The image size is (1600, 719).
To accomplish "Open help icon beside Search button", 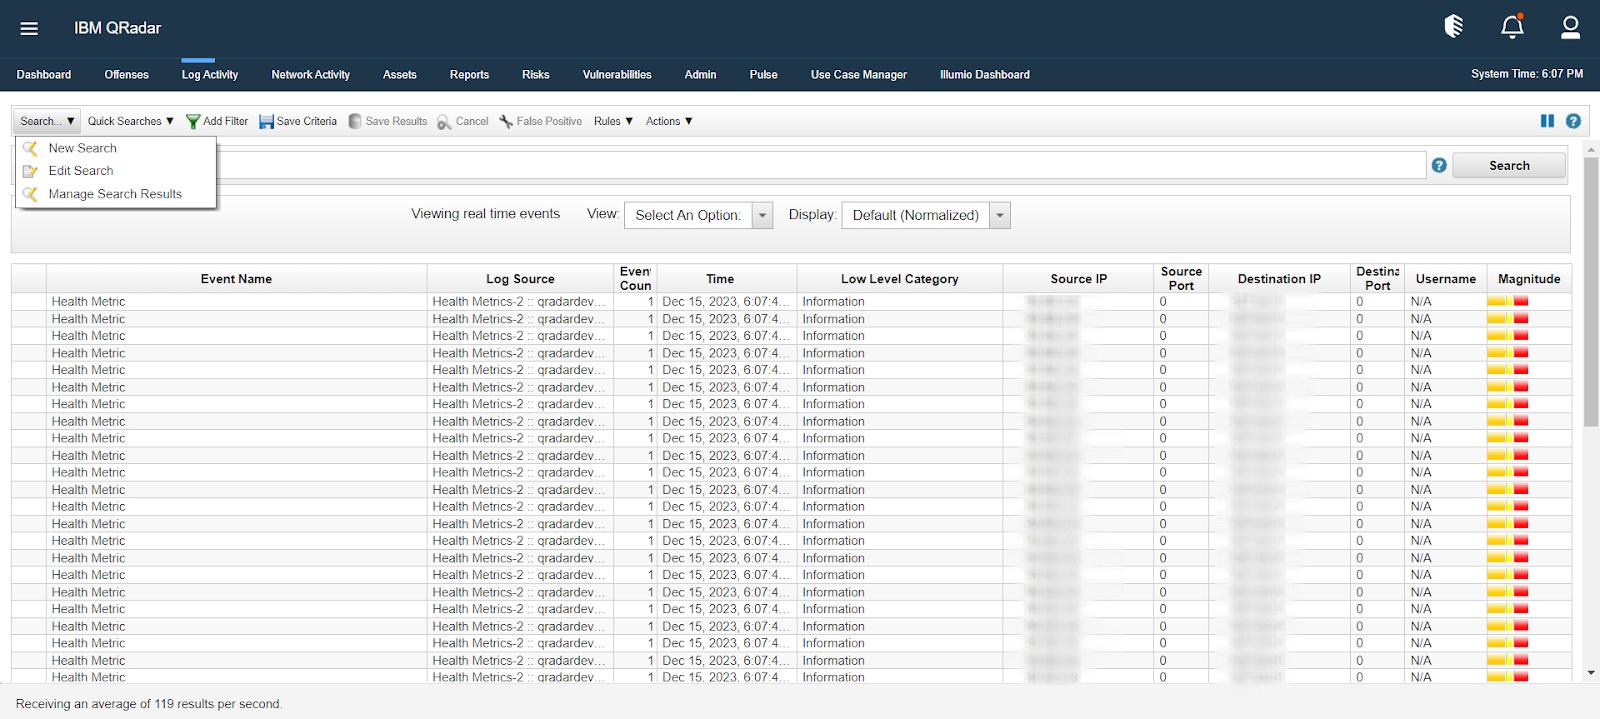I will tap(1439, 165).
